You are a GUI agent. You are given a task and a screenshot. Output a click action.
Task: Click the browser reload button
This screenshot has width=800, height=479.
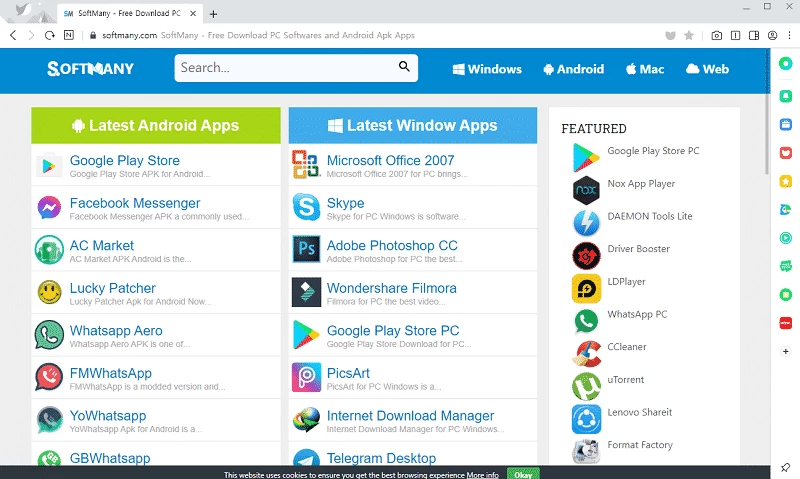pyautogui.click(x=49, y=35)
